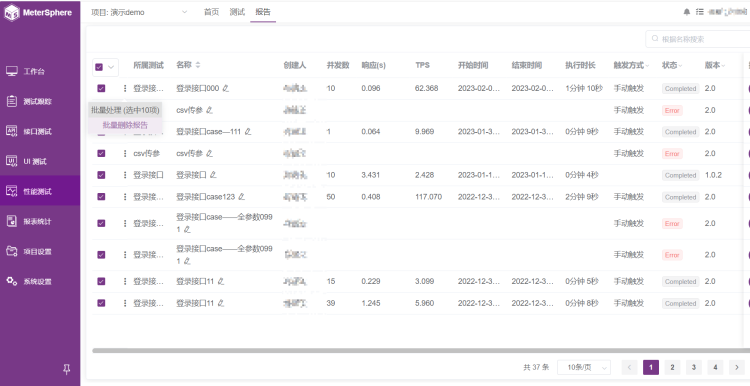Click the version value 1.0.2
750x386 pixels.
(714, 175)
